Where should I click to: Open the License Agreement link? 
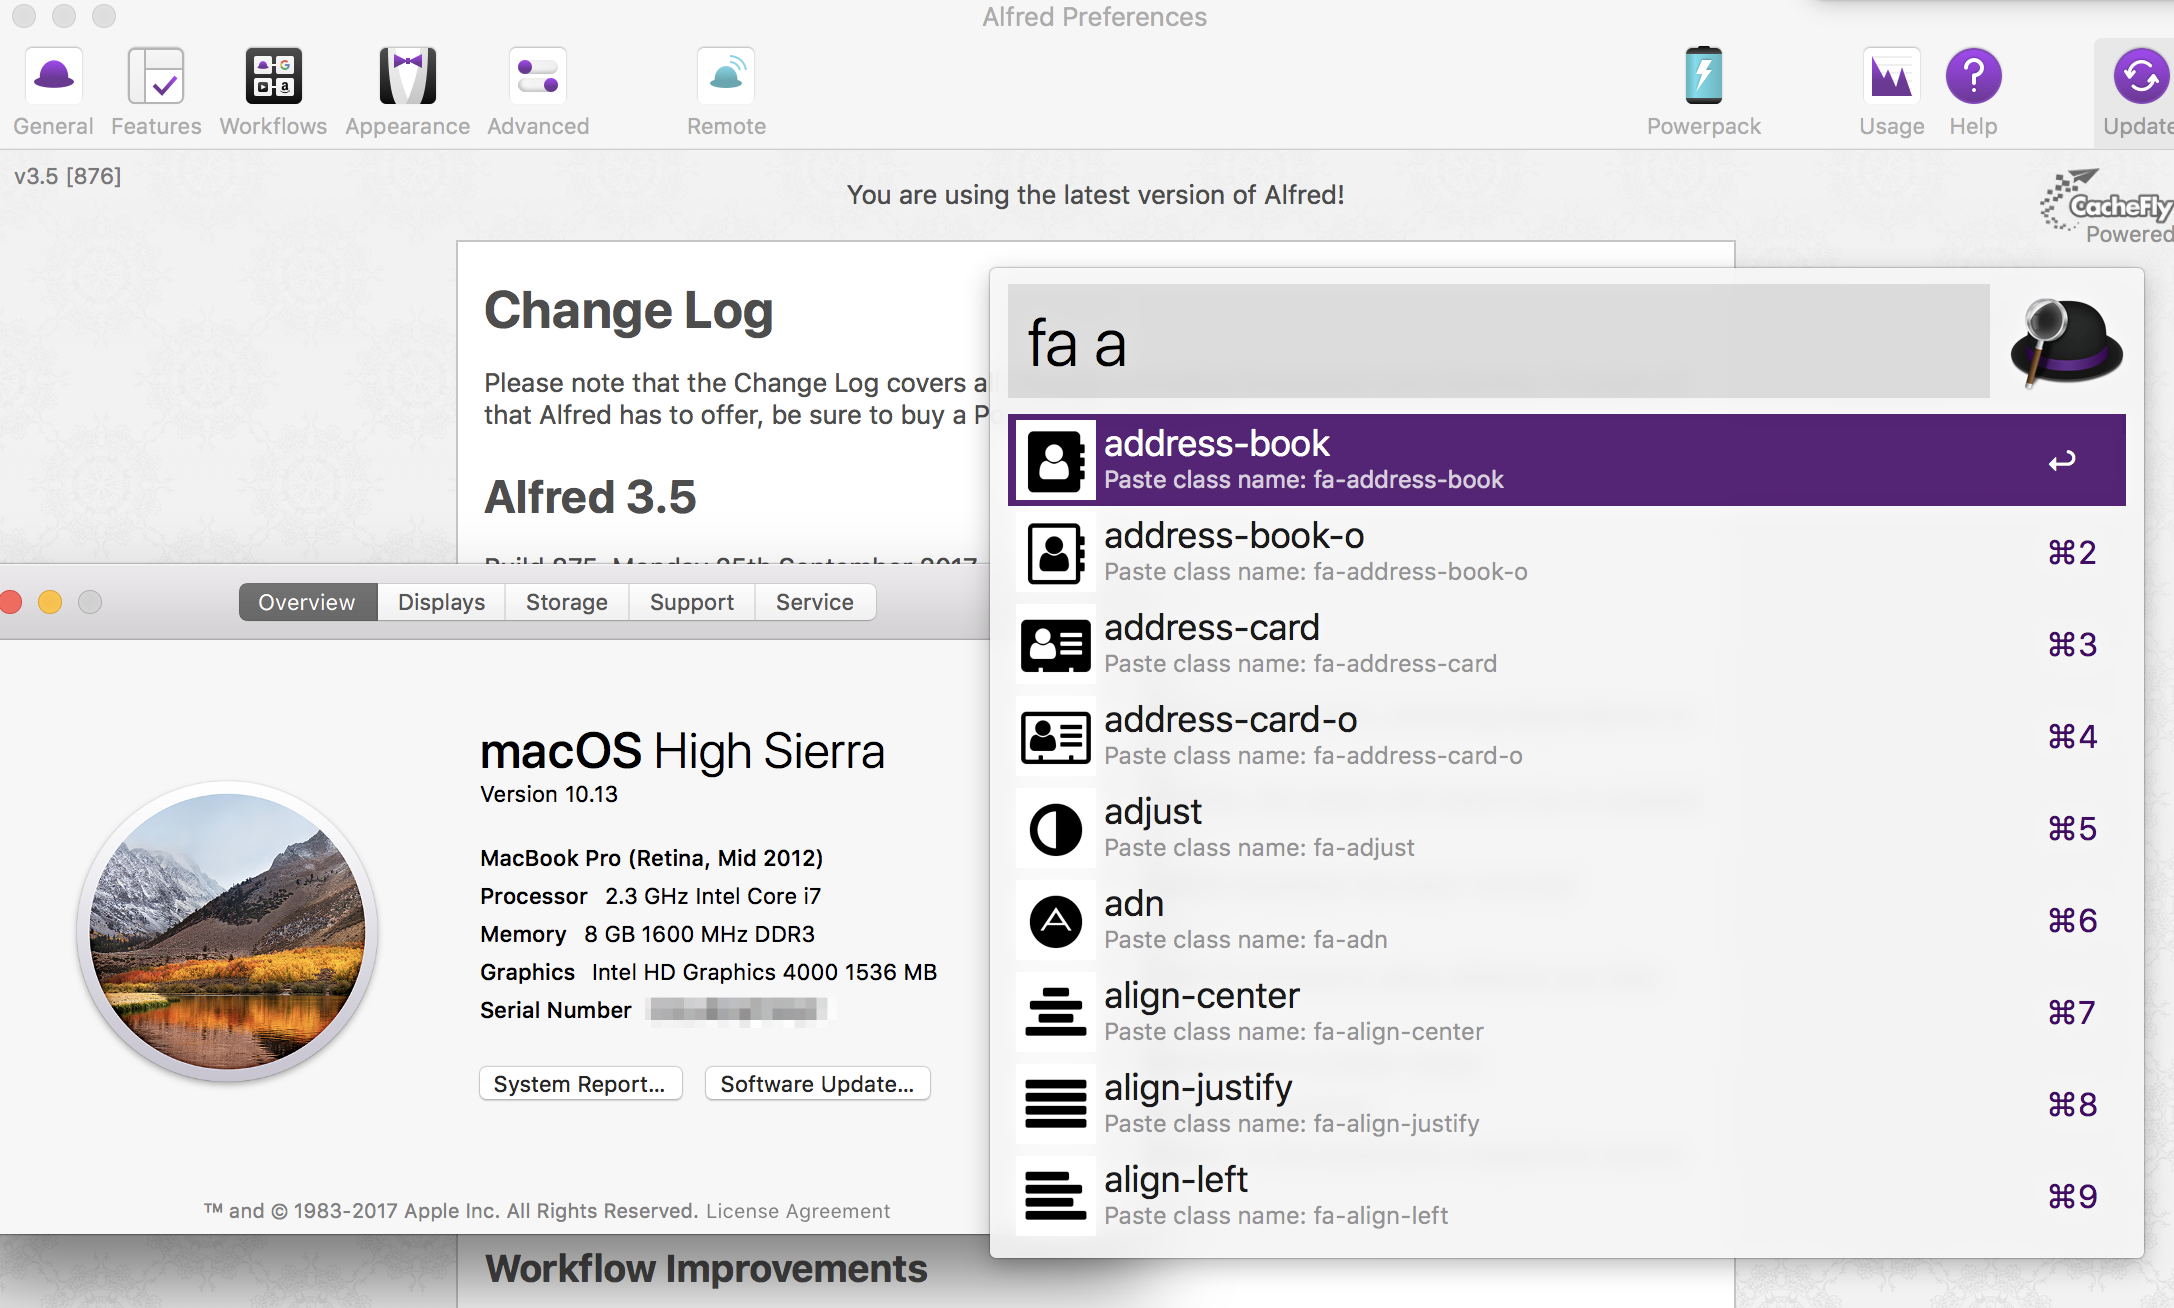pos(797,1211)
